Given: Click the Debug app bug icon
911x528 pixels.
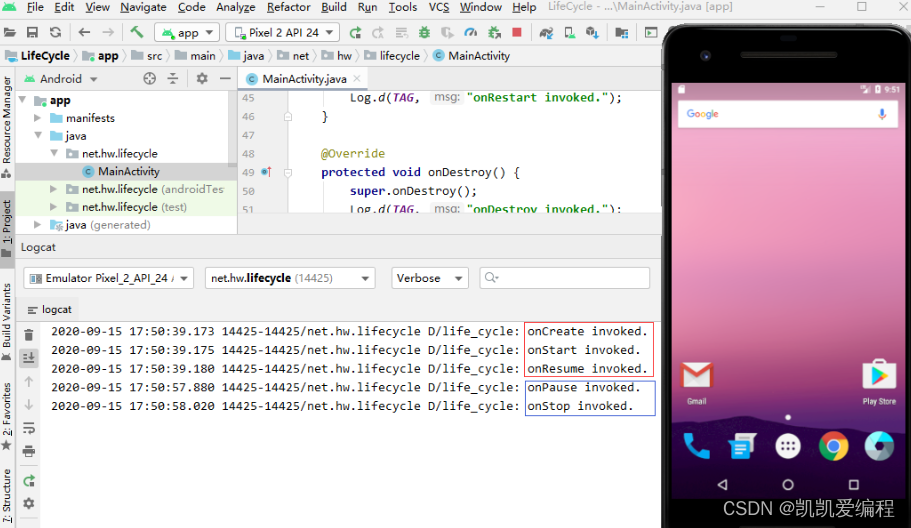Looking at the screenshot, I should pos(424,33).
